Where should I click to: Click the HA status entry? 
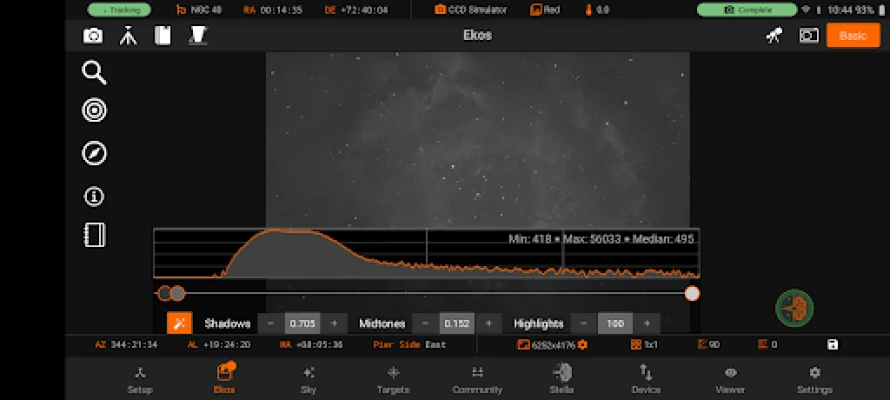pyautogui.click(x=311, y=344)
